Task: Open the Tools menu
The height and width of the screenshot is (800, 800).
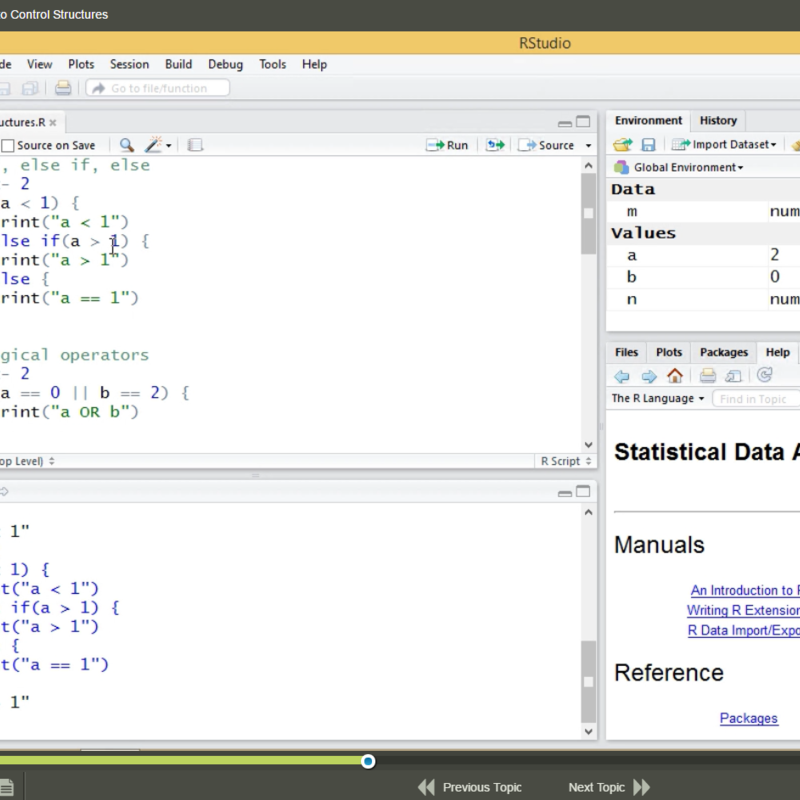Action: coord(272,64)
